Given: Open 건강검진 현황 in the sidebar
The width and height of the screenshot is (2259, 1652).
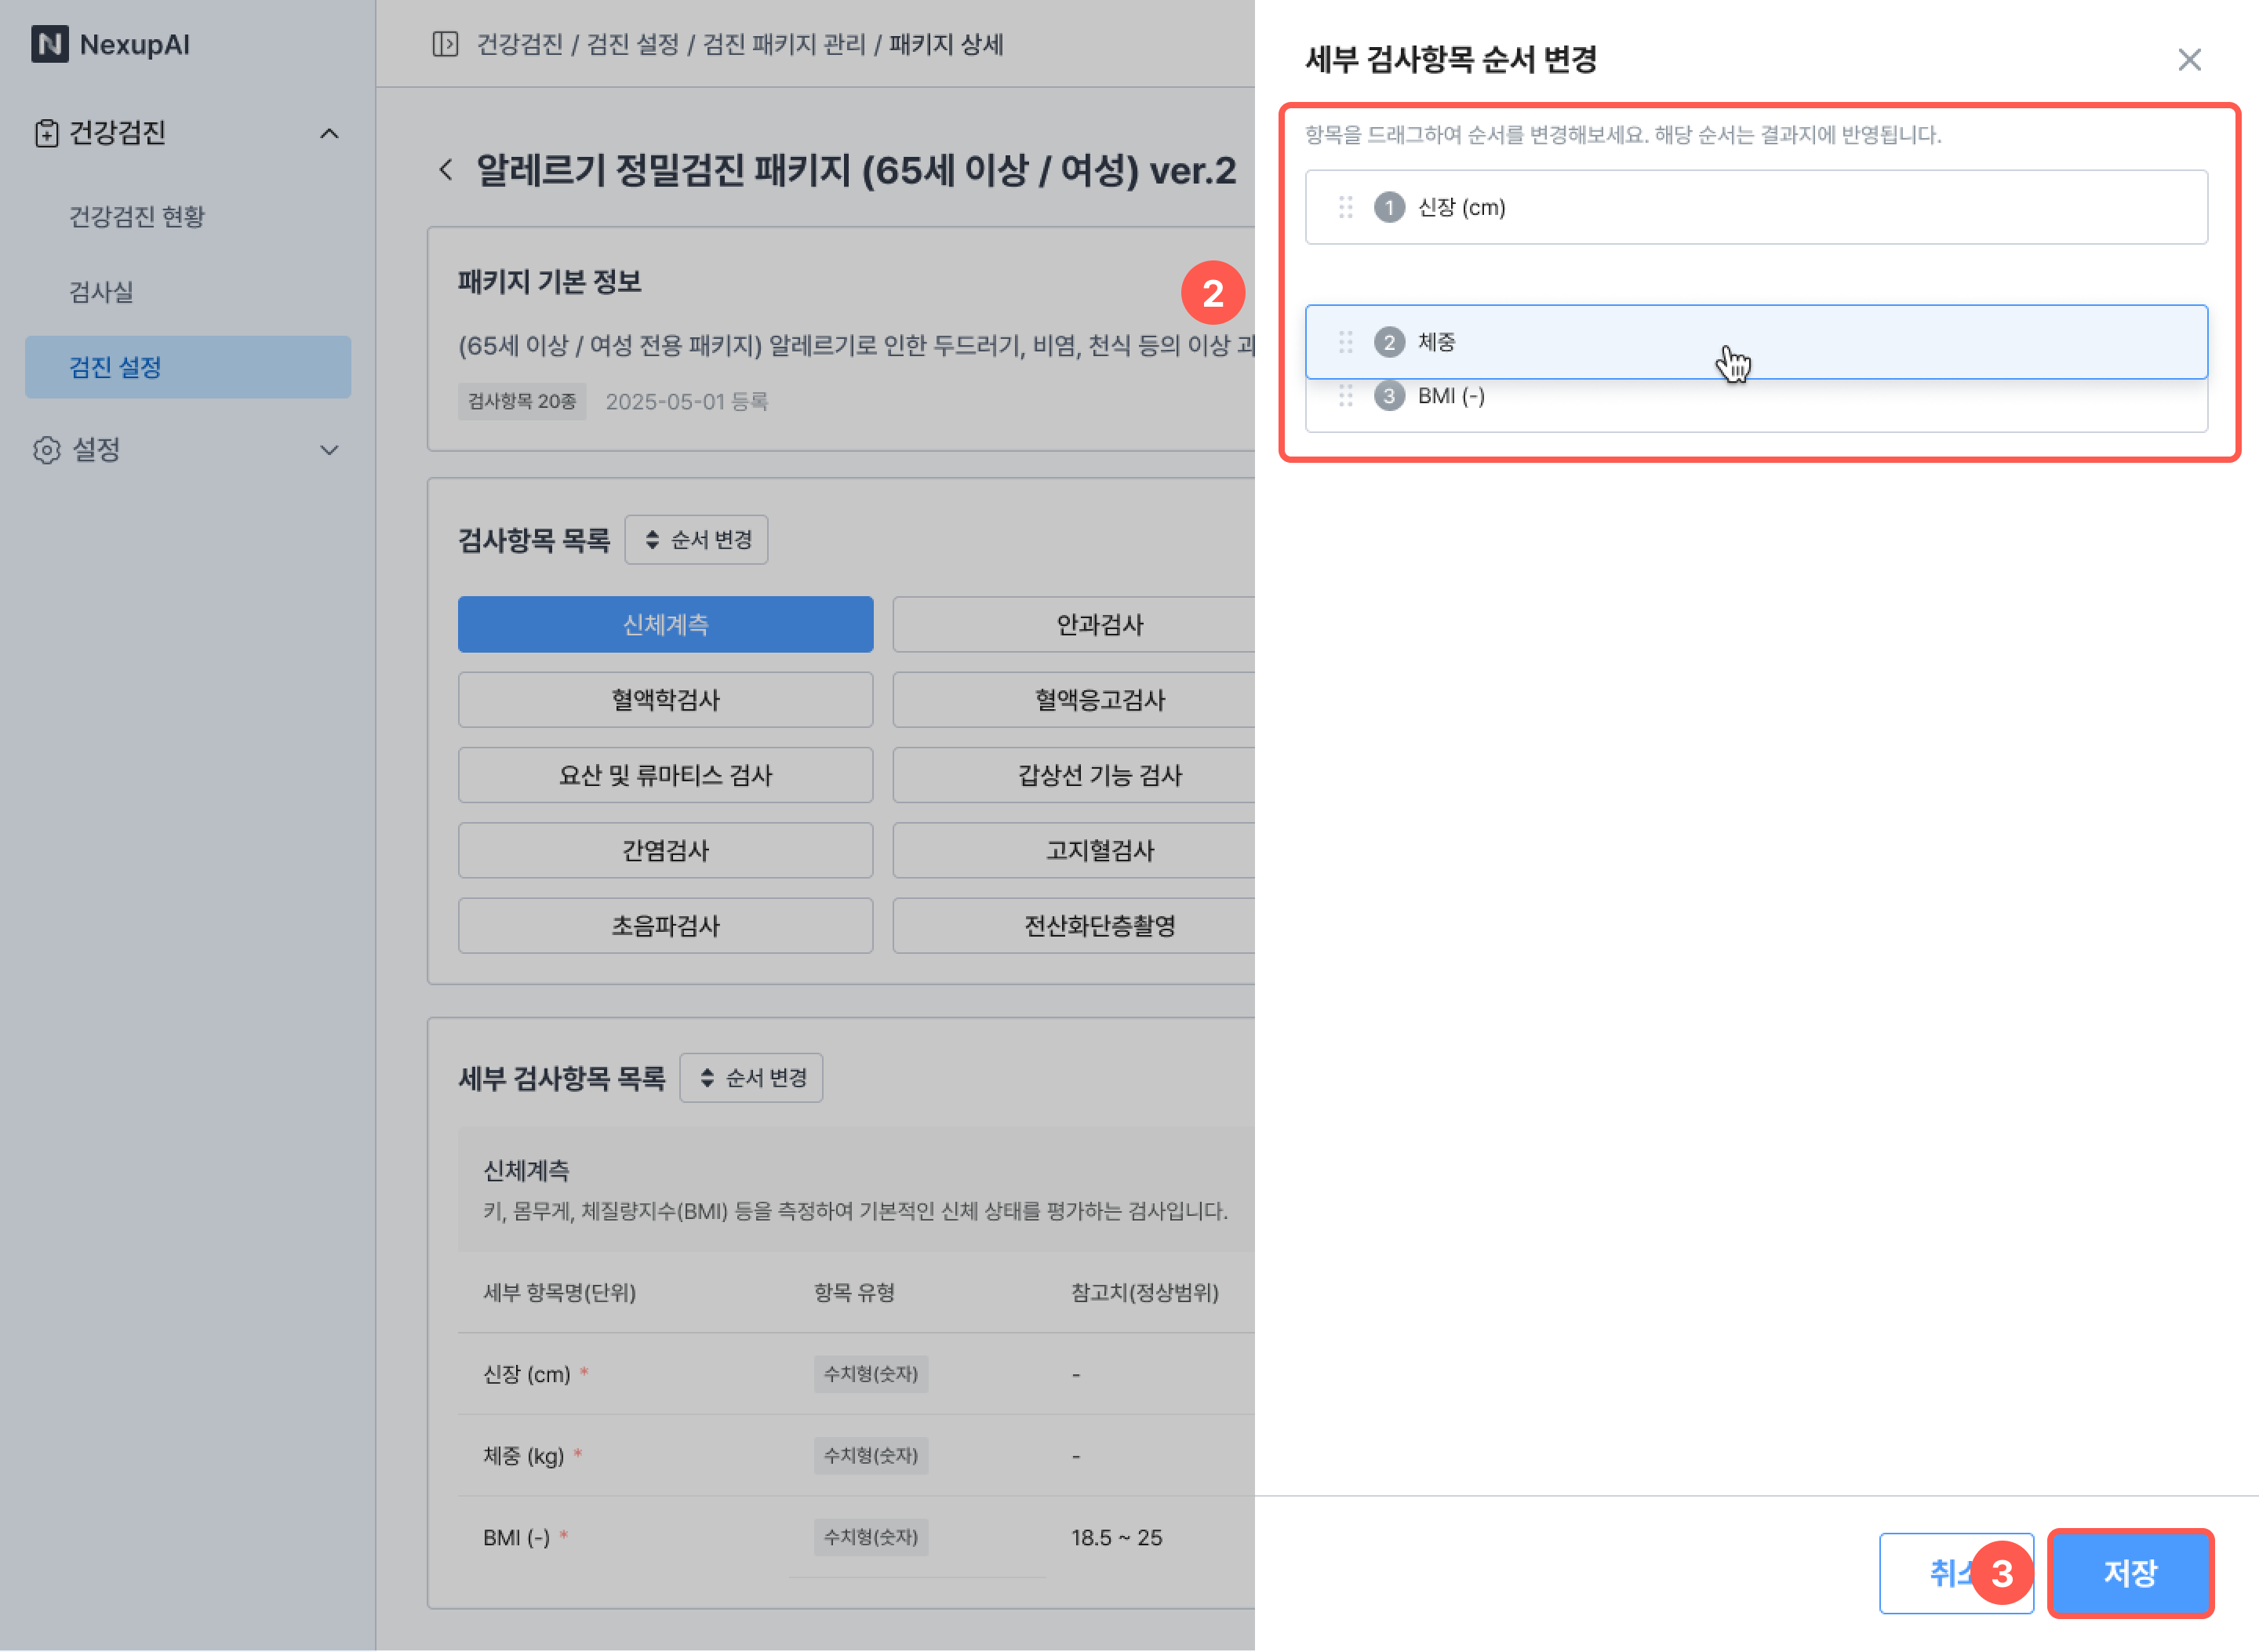Looking at the screenshot, I should point(137,216).
